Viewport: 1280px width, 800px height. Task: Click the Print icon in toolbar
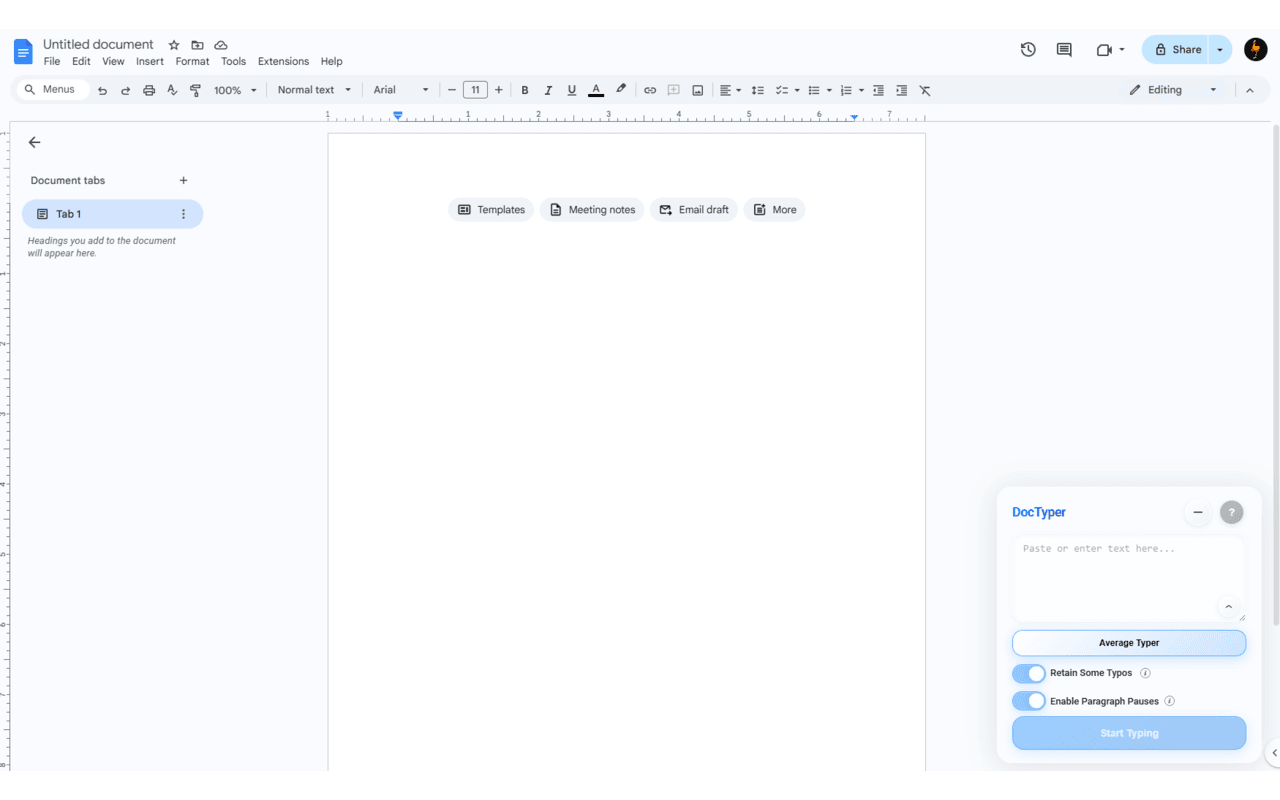[149, 90]
